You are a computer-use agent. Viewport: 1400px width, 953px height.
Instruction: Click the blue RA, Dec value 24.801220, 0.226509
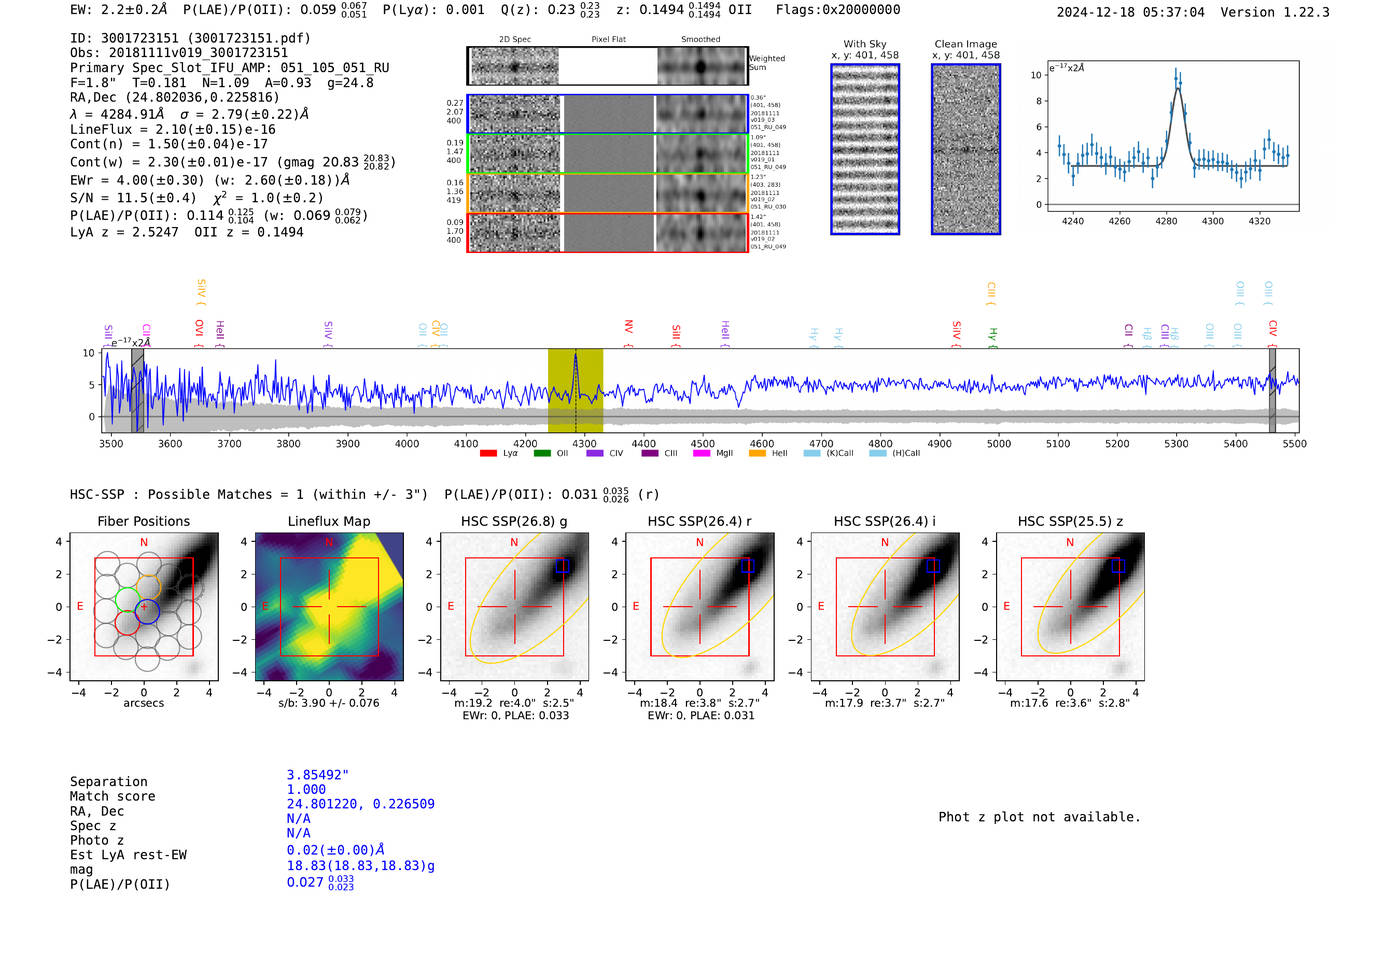361,804
